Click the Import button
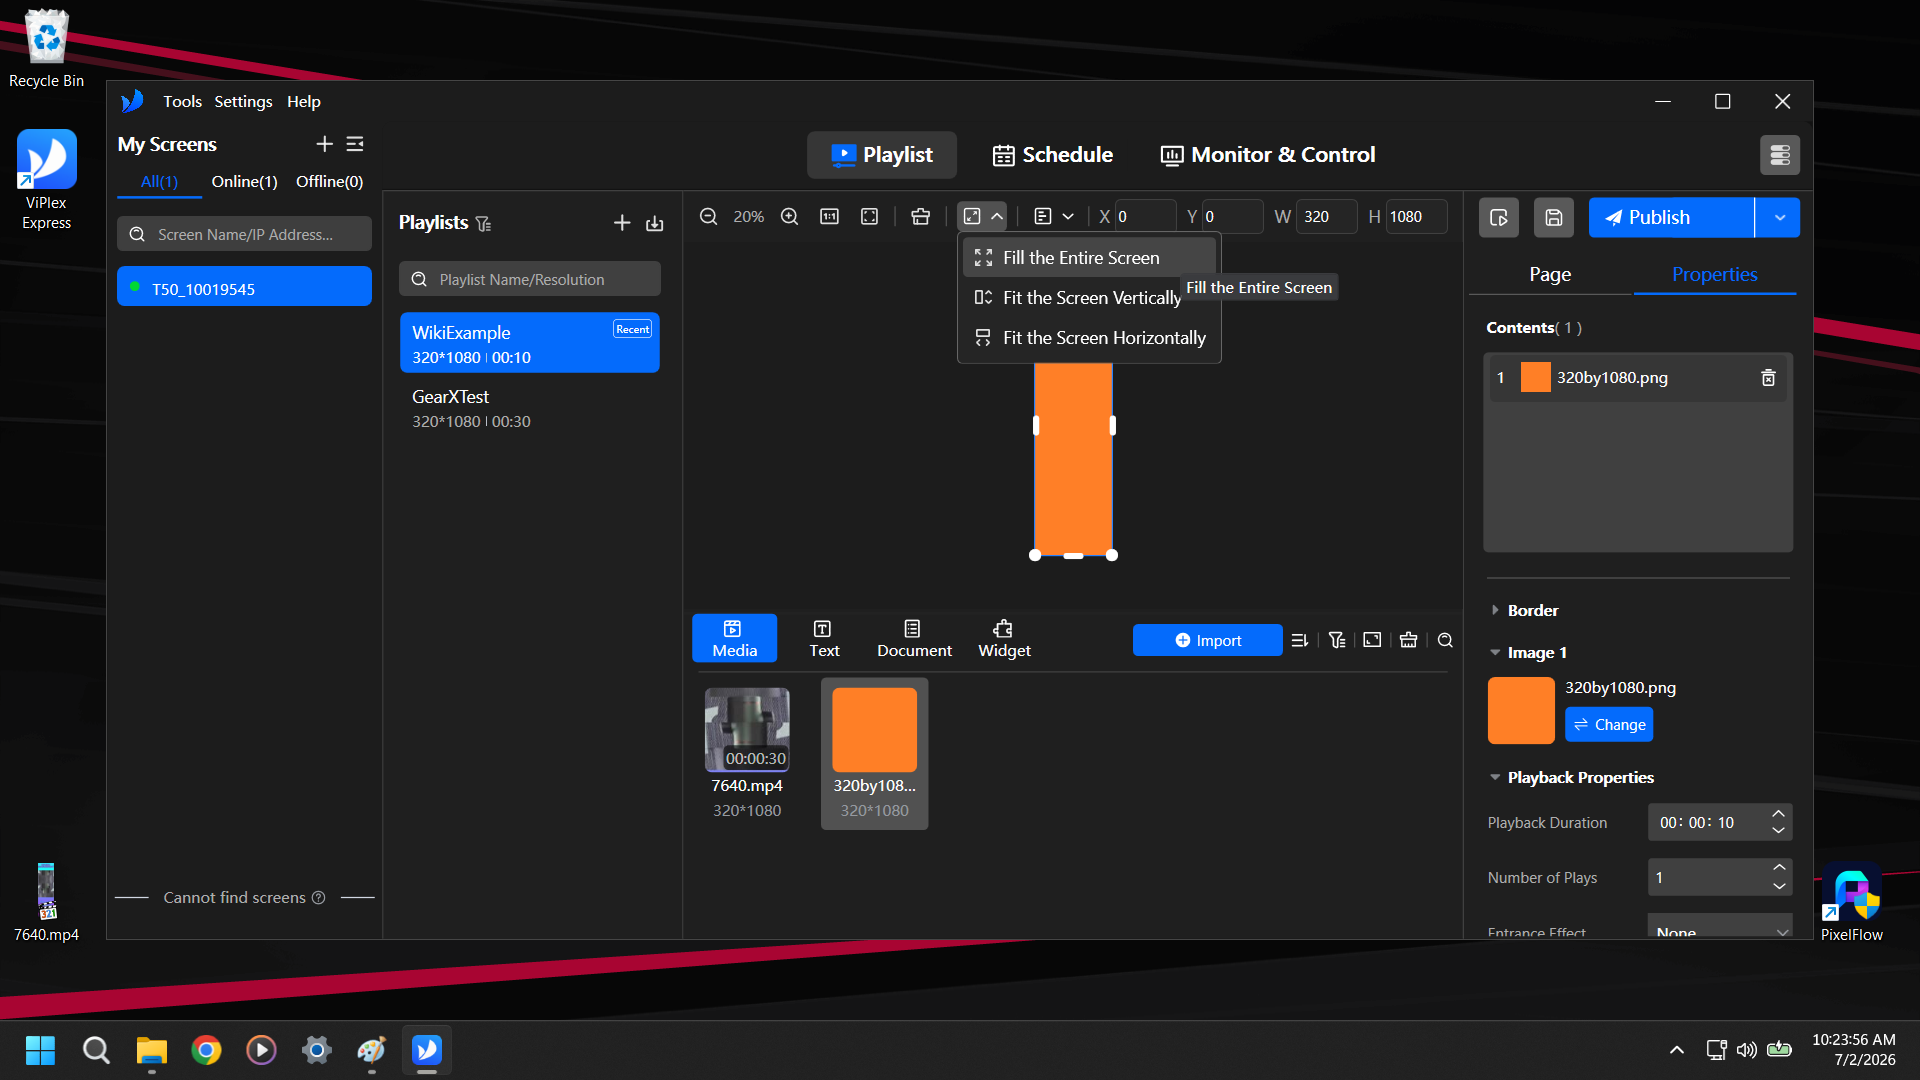This screenshot has height=1080, width=1920. [x=1207, y=640]
